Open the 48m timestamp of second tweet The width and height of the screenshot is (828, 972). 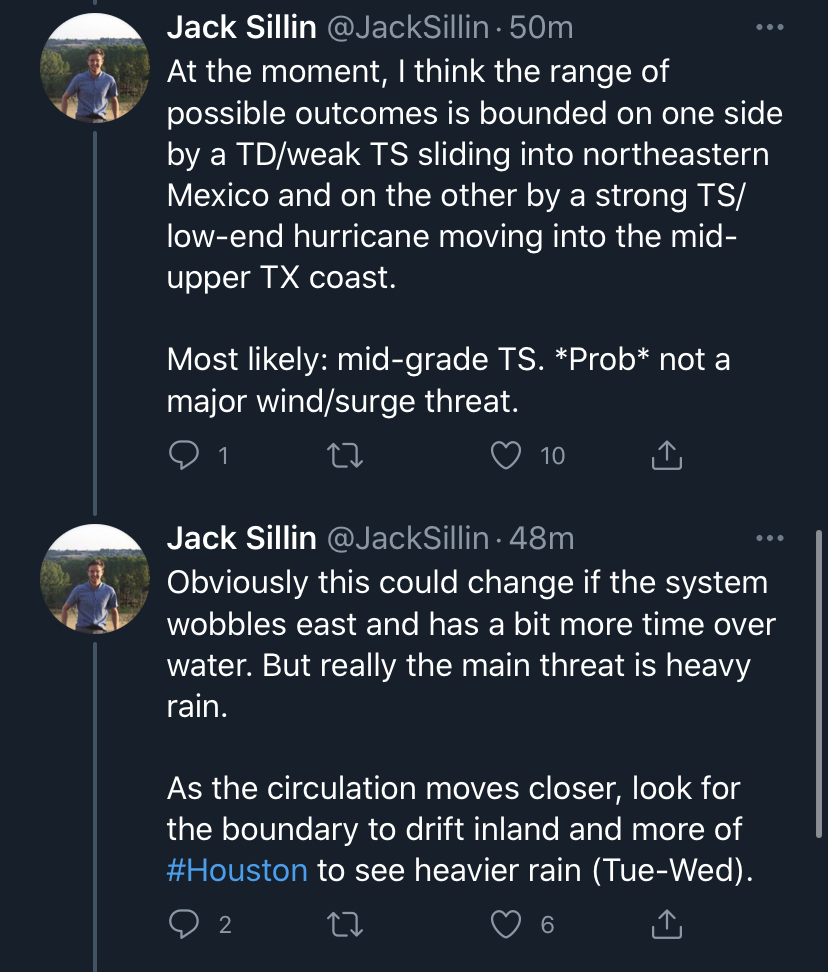point(541,539)
